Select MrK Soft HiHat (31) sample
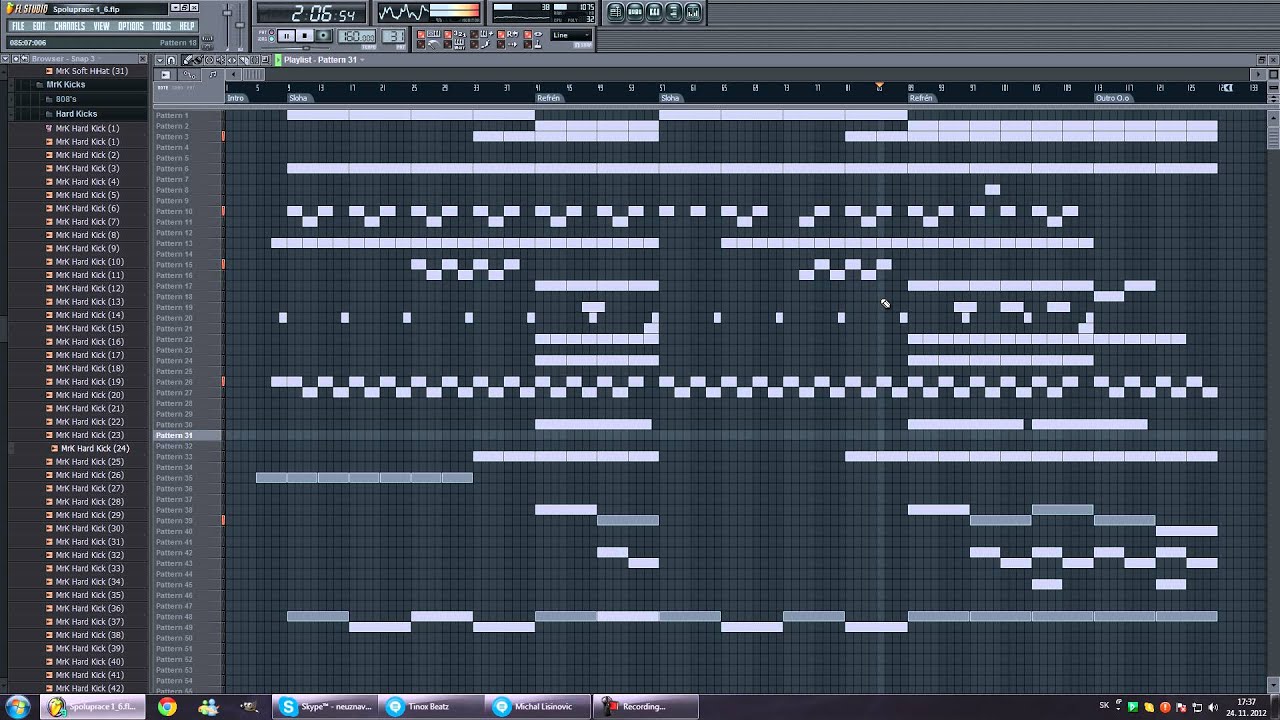The height and width of the screenshot is (720, 1280). (x=91, y=71)
